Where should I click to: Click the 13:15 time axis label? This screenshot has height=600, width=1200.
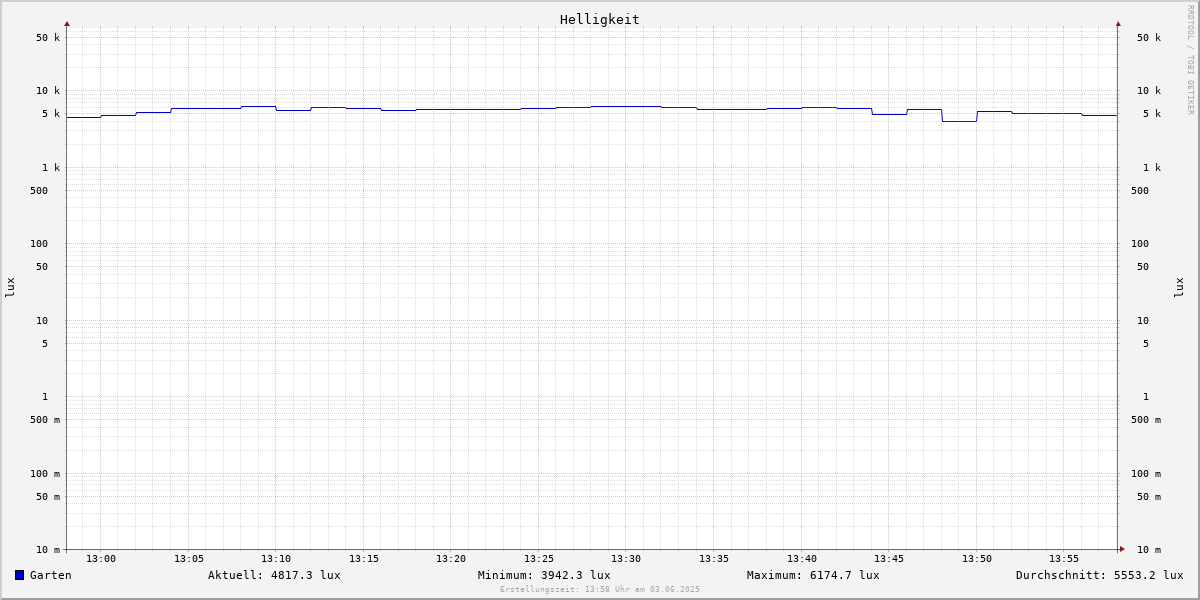pos(364,559)
